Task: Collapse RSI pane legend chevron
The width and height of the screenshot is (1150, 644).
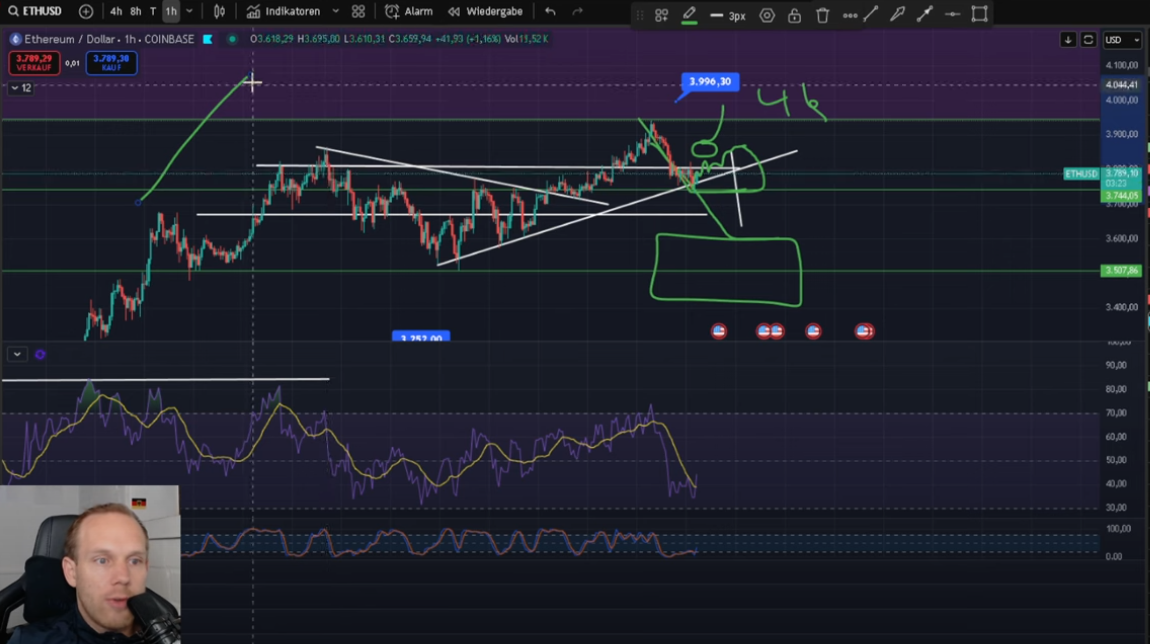Action: (x=17, y=354)
